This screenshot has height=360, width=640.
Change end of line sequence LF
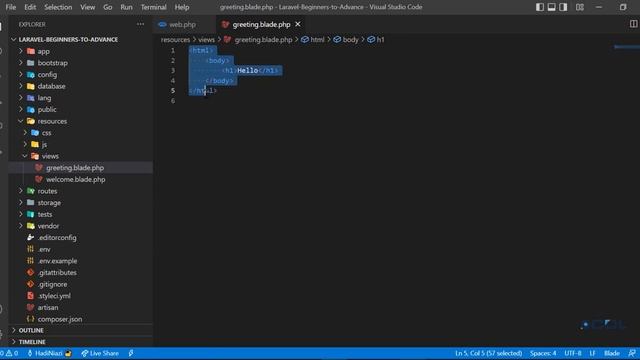(x=592, y=353)
